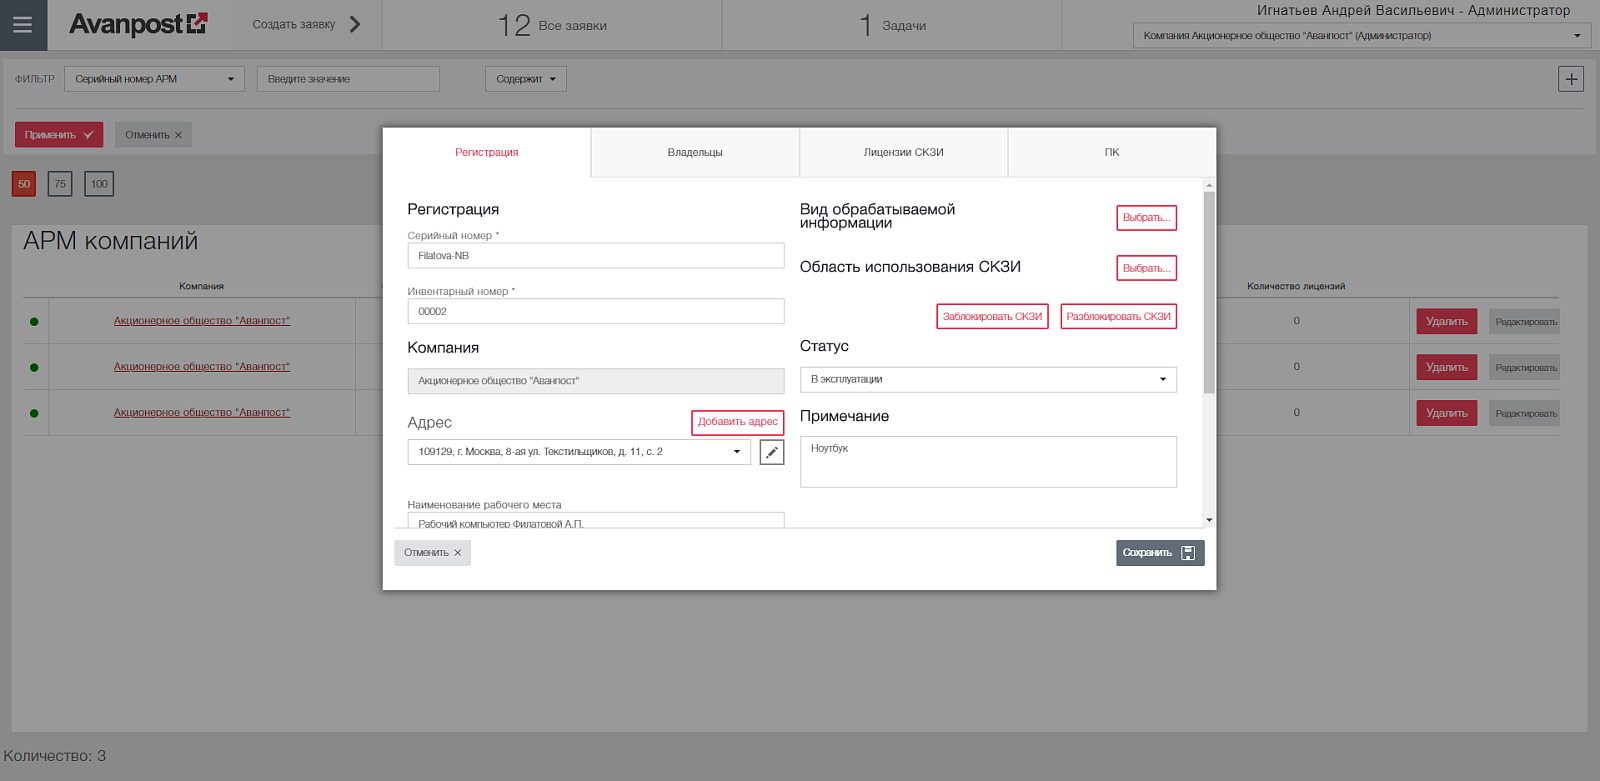Click the dialog vertical scrollbar thumb
Image resolution: width=1600 pixels, height=781 pixels.
click(x=1209, y=292)
